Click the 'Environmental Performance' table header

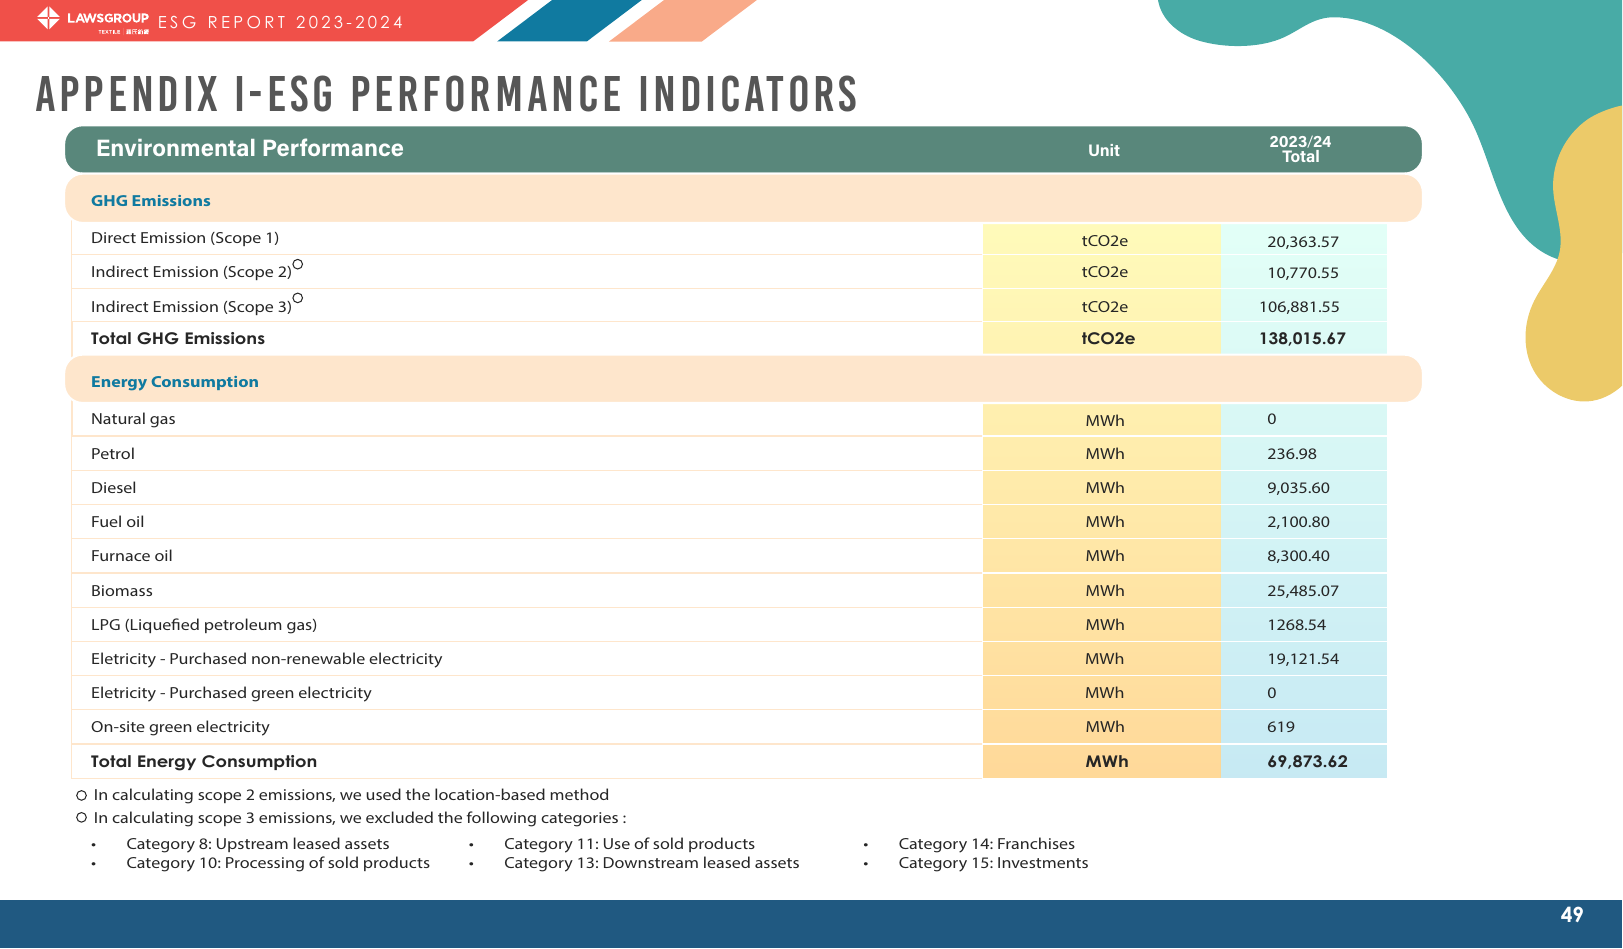pos(250,148)
